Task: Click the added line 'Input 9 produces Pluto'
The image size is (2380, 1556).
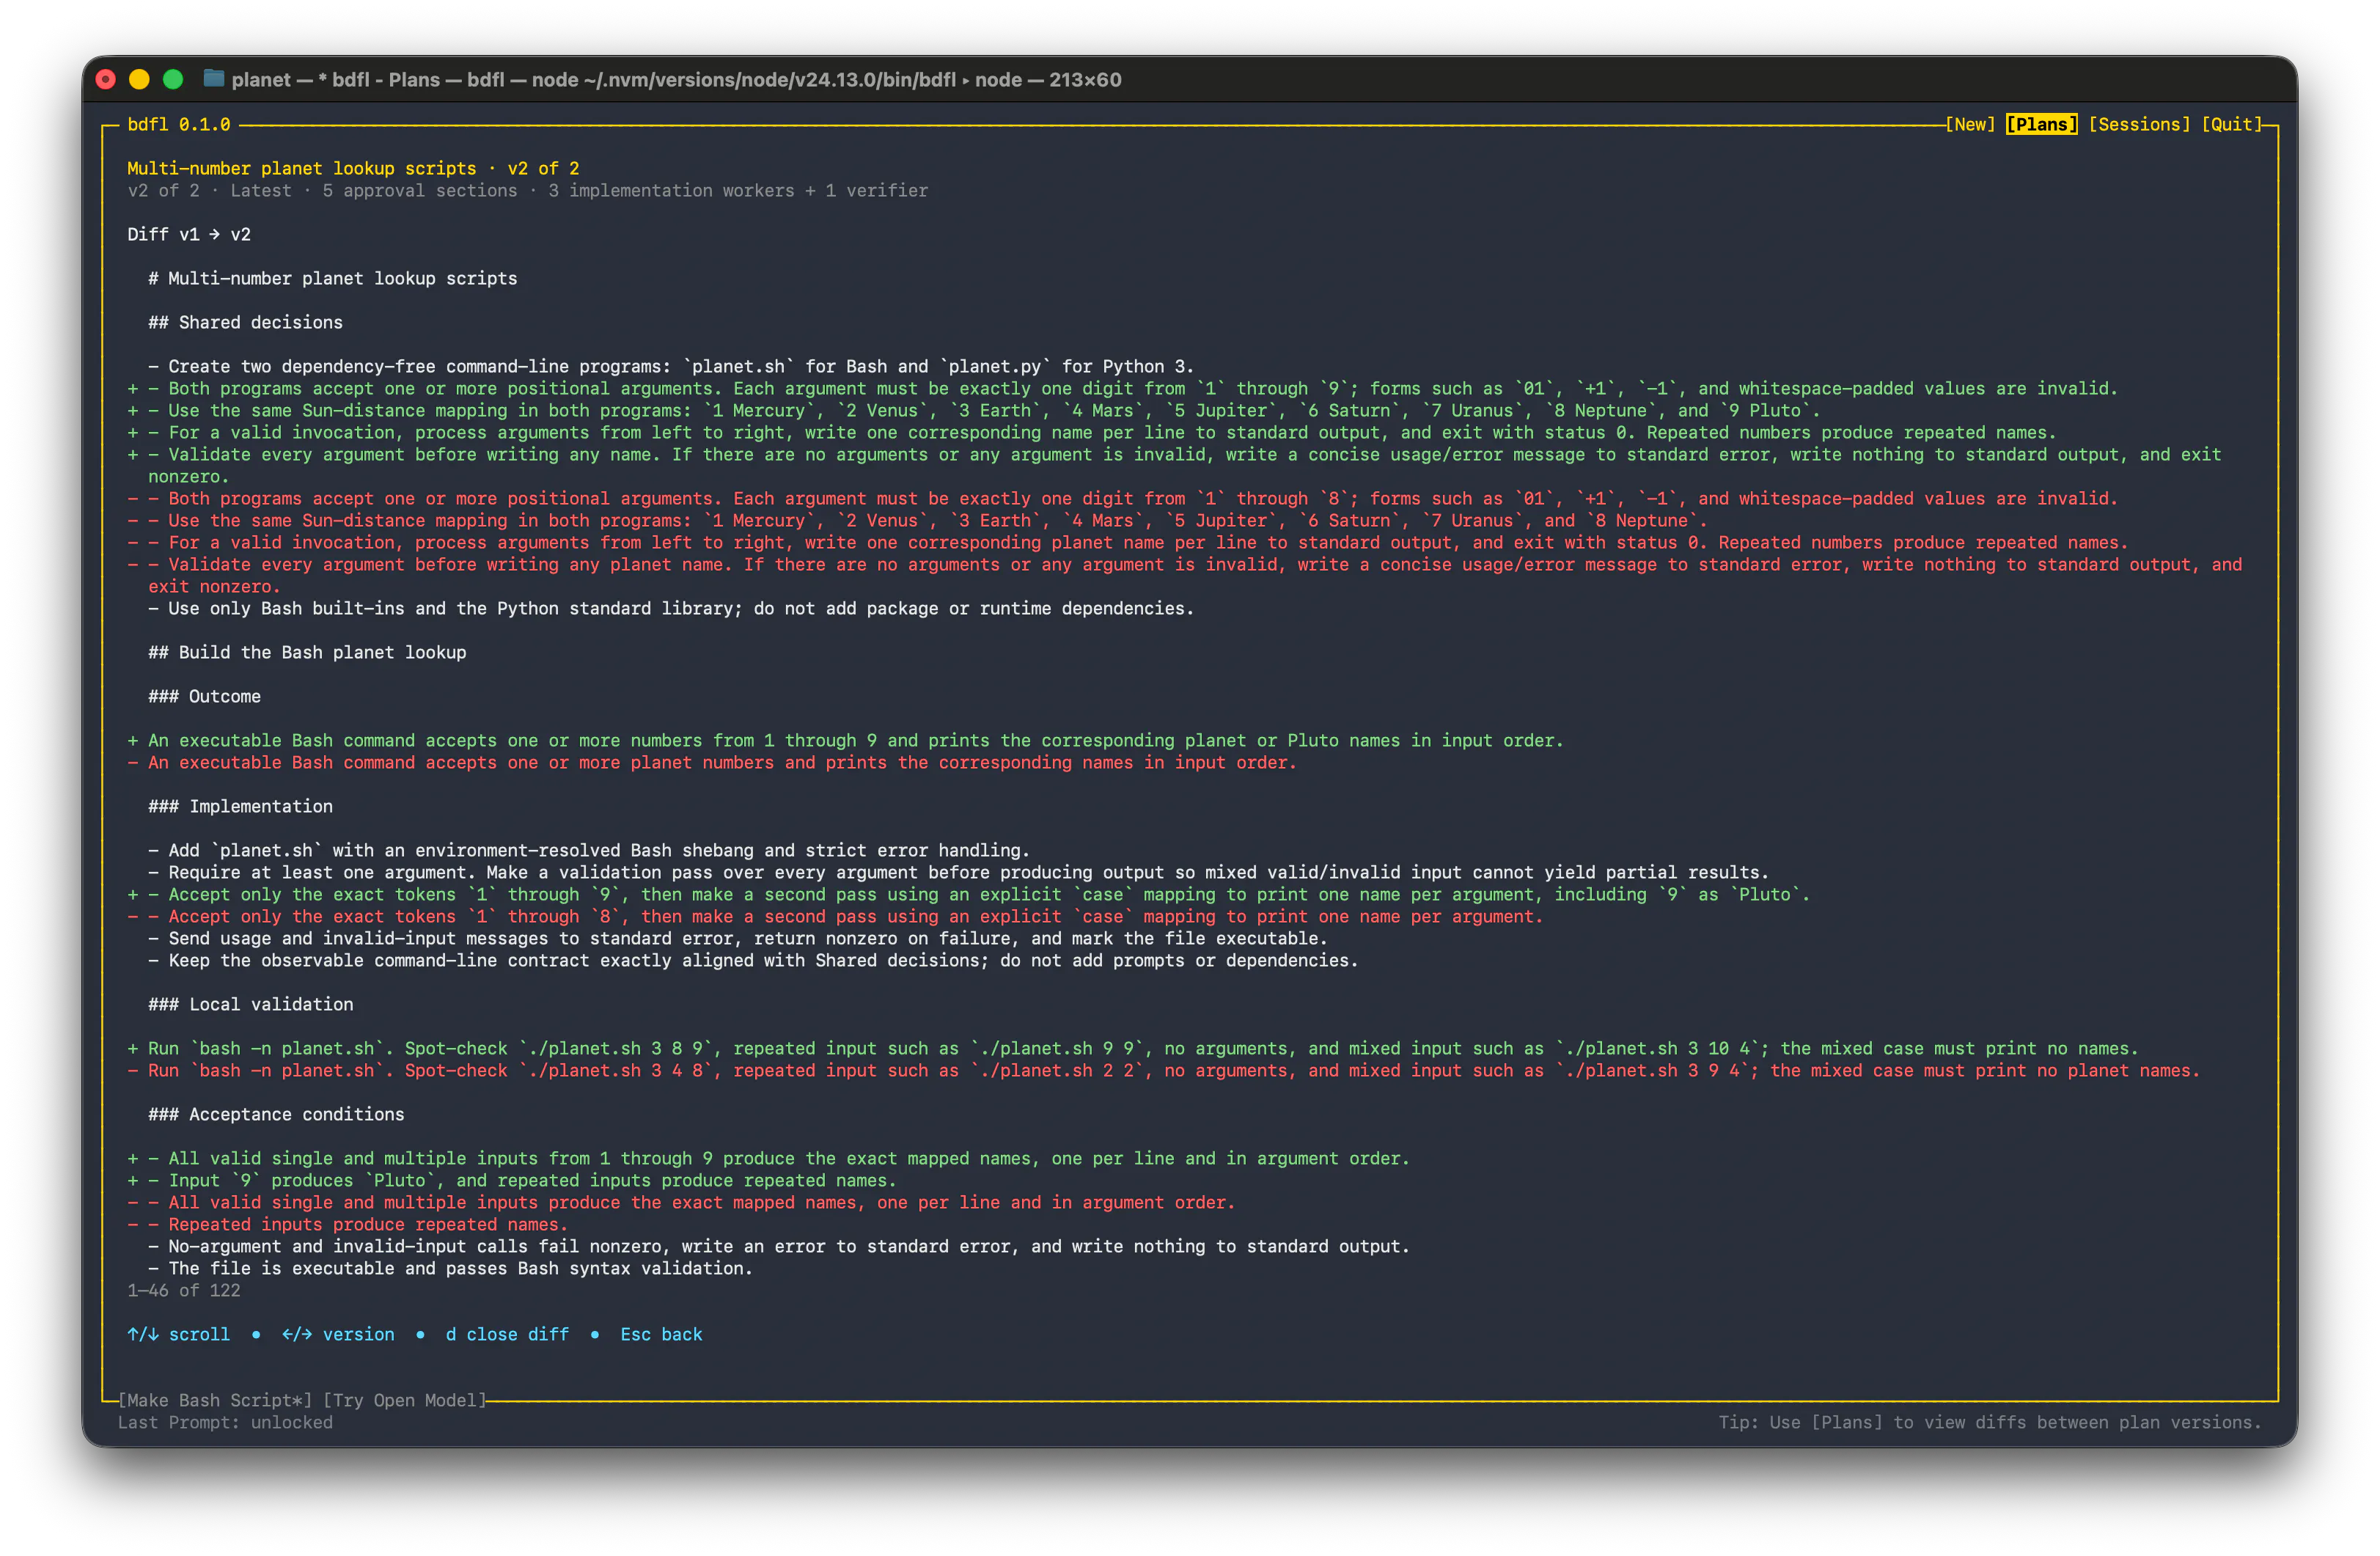Action: tap(511, 1180)
